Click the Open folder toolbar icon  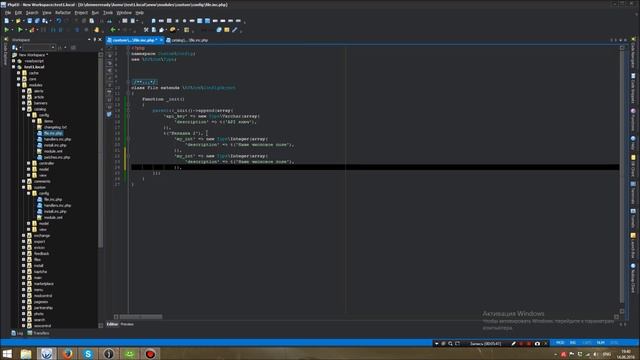coord(18,21)
